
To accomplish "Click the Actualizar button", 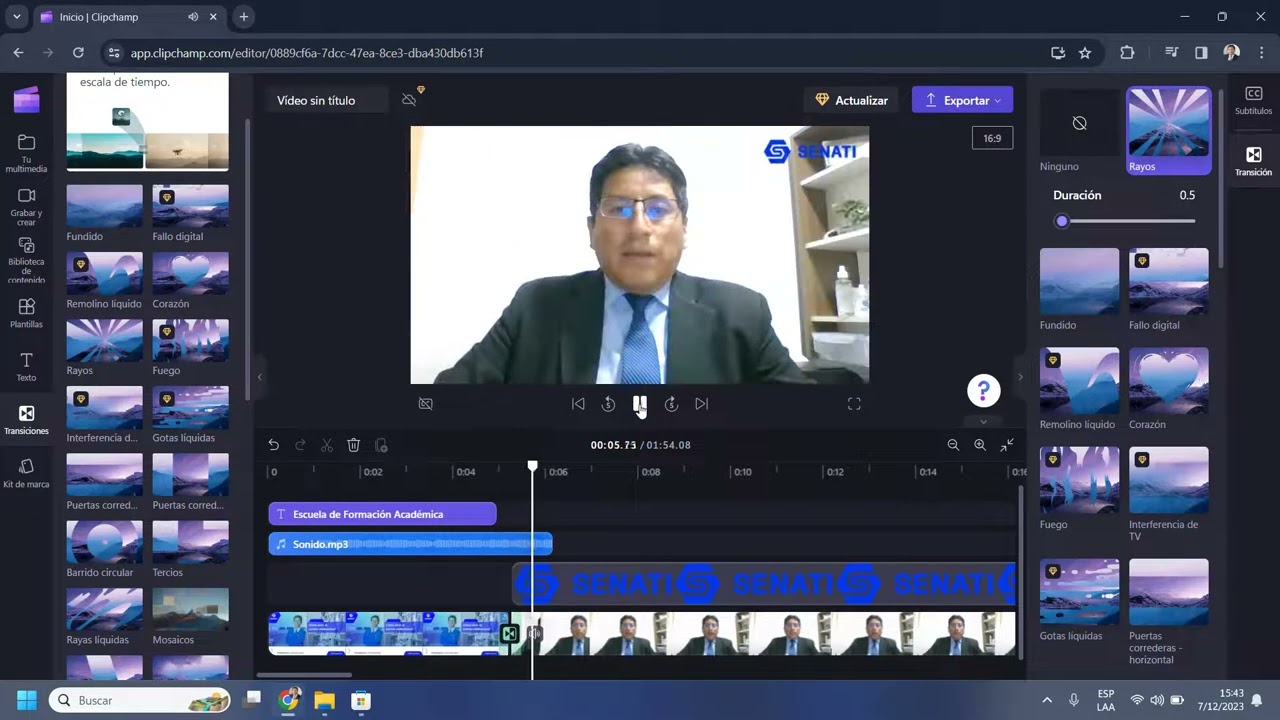I will pyautogui.click(x=852, y=100).
